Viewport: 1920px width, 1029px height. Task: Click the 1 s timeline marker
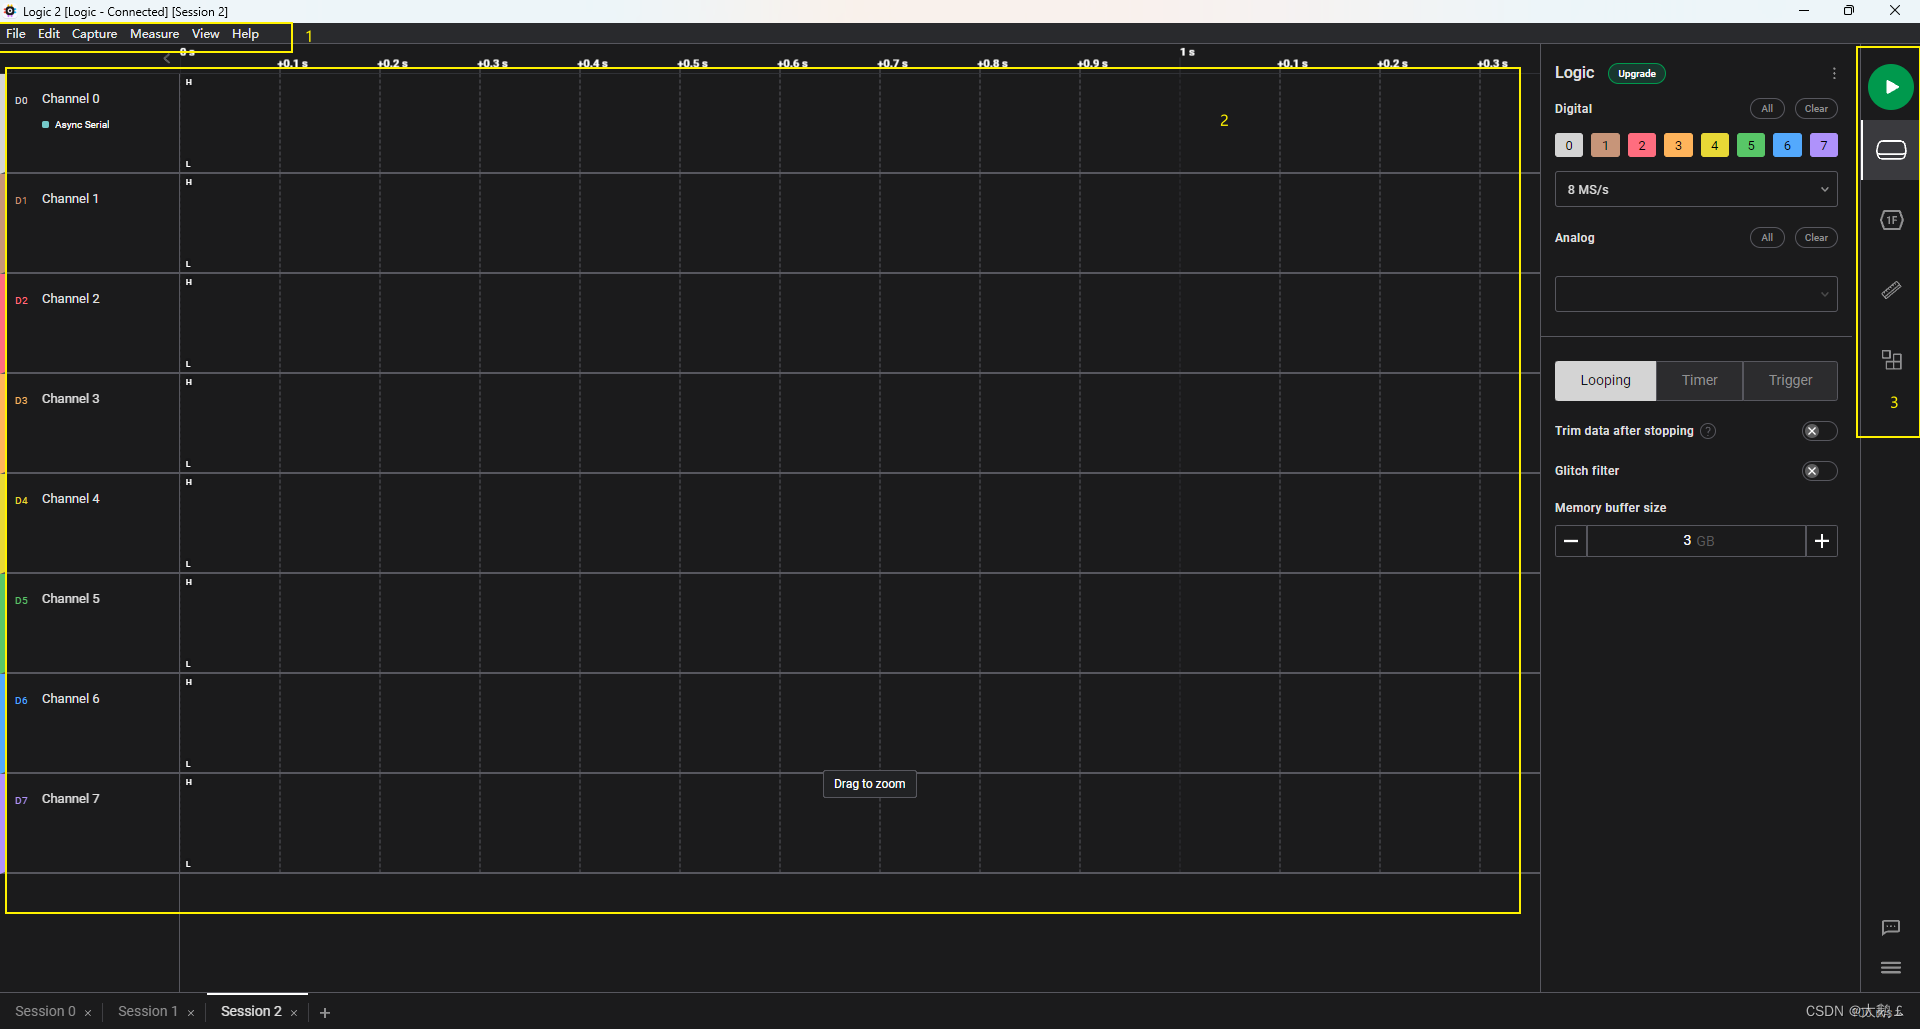coord(1187,52)
